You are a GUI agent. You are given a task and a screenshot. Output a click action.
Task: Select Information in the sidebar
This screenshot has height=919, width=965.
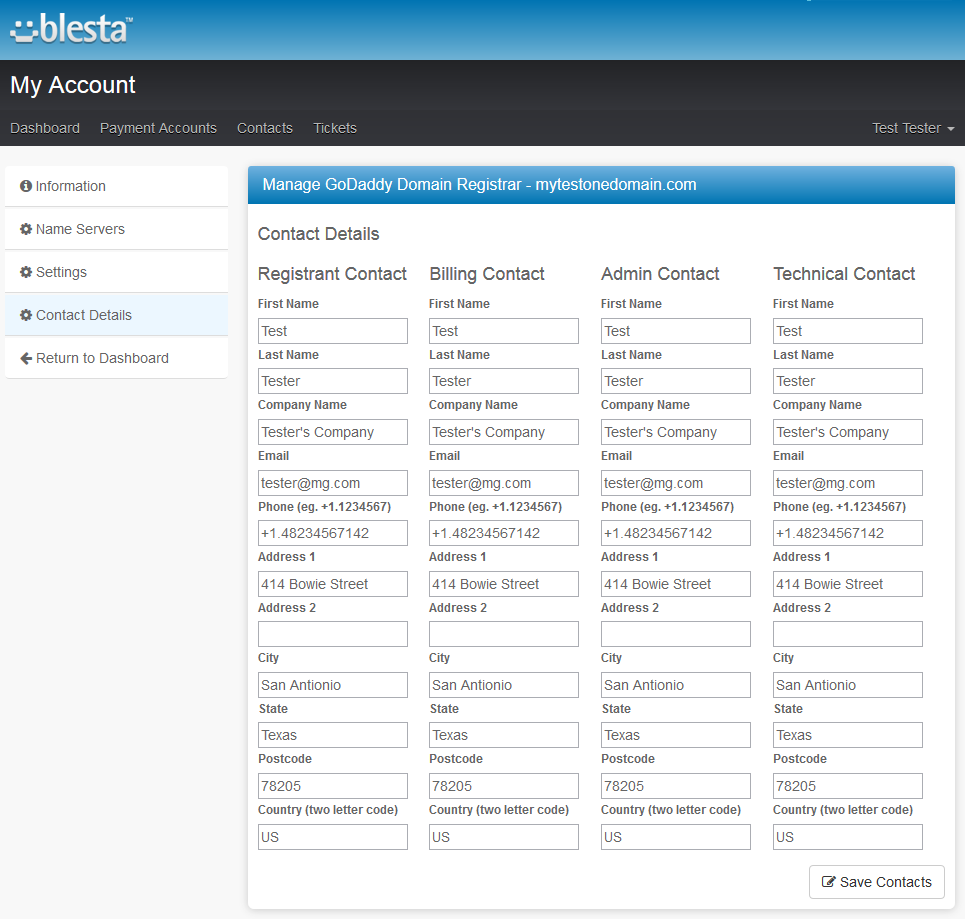[116, 186]
